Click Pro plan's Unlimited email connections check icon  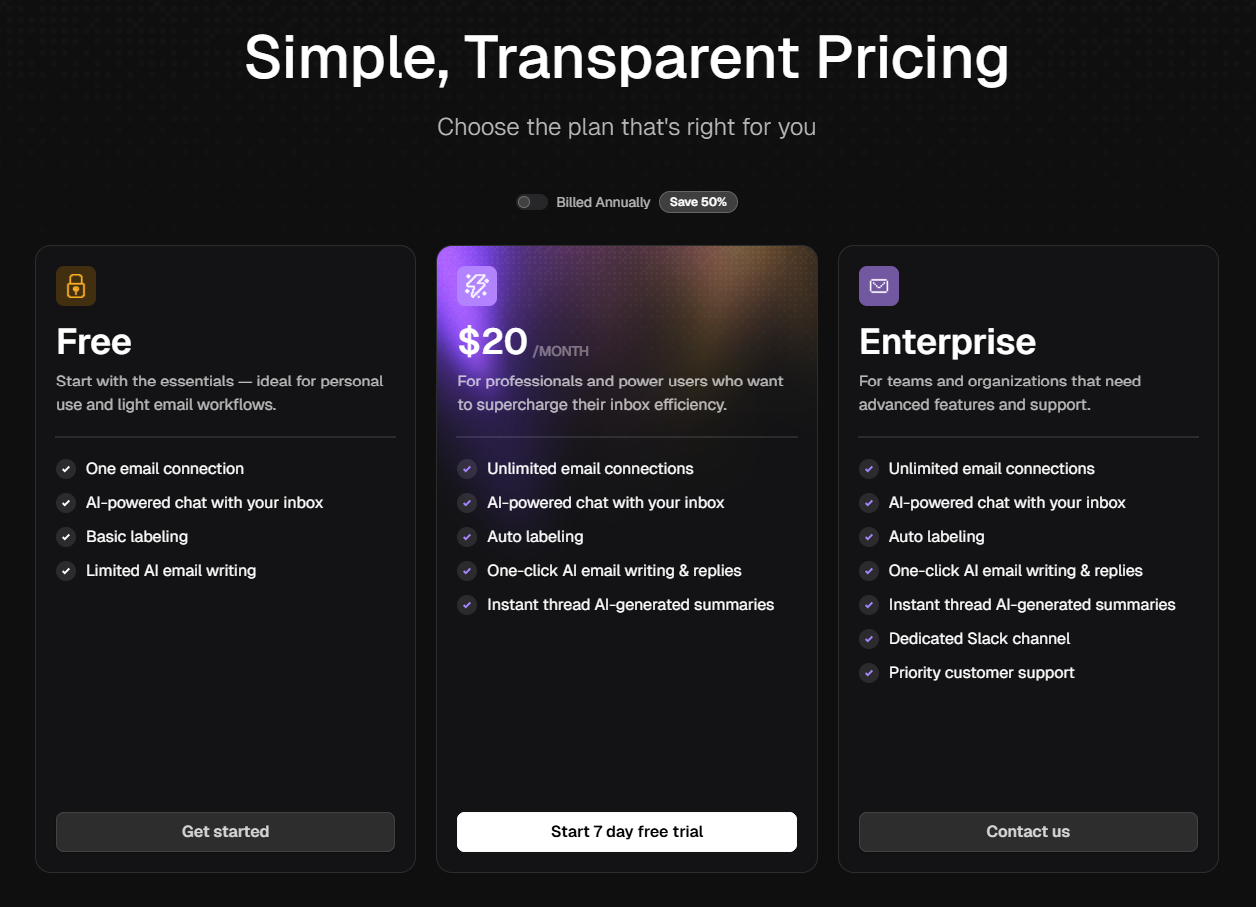coord(467,469)
